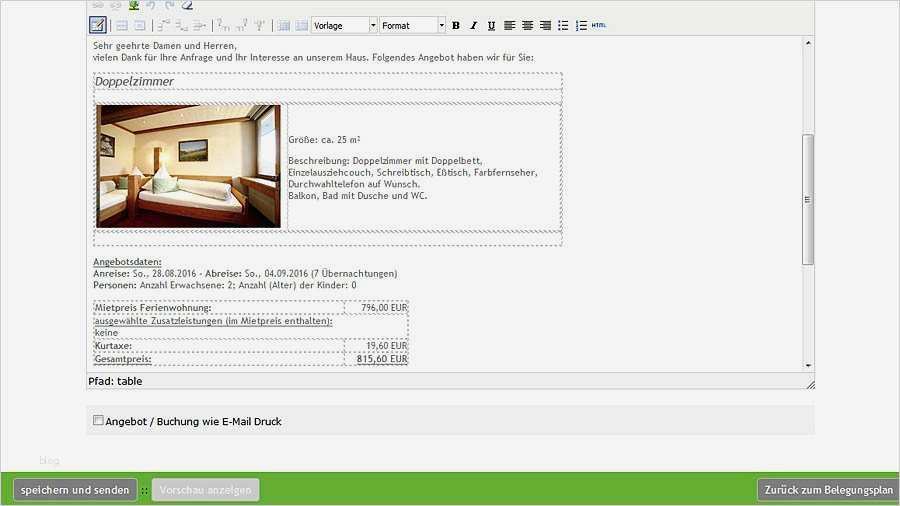Delete table column icon
The image size is (900, 506).
259,26
